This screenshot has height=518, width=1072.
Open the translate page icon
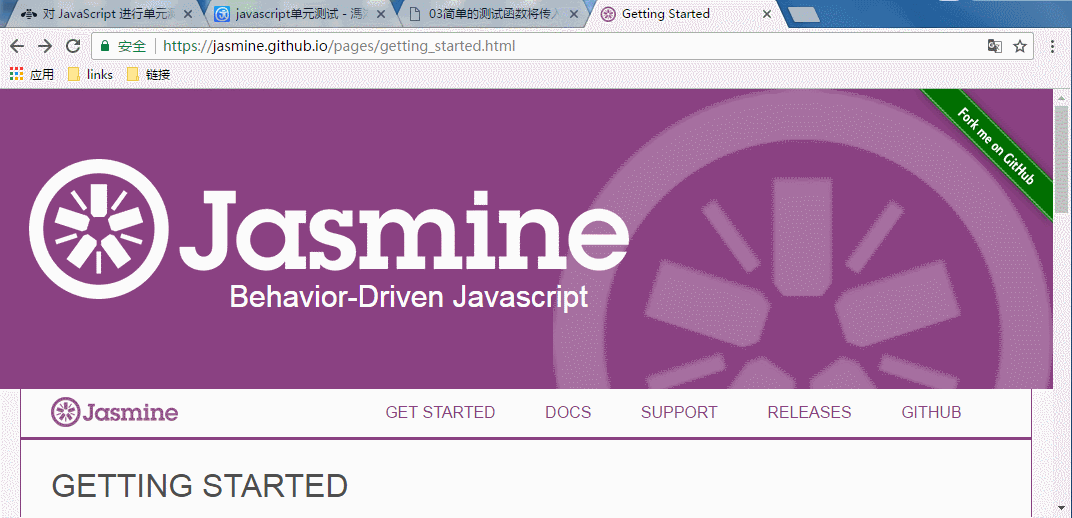pyautogui.click(x=995, y=46)
